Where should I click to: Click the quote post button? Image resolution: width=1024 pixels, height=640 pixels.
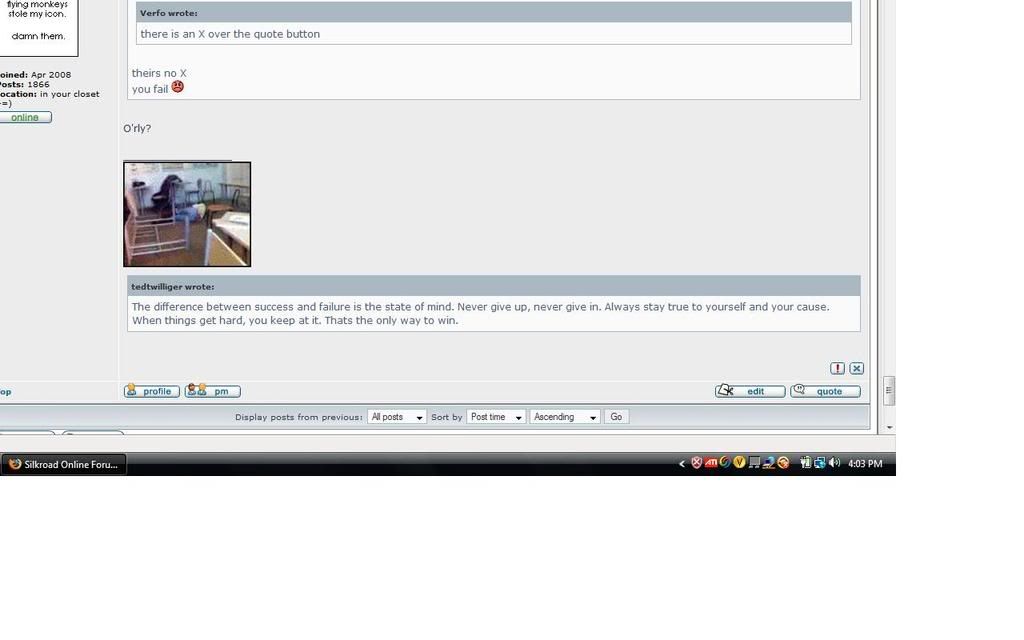(x=825, y=391)
